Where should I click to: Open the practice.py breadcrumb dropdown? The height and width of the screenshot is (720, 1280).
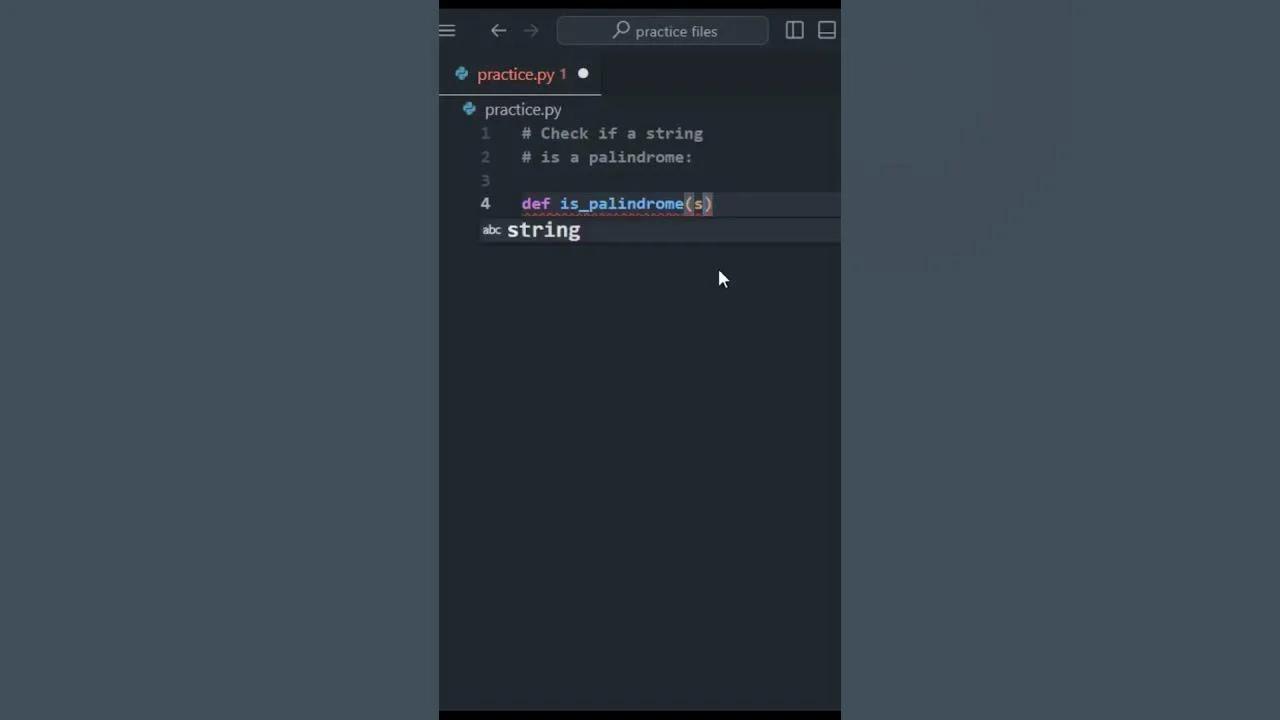pos(523,110)
